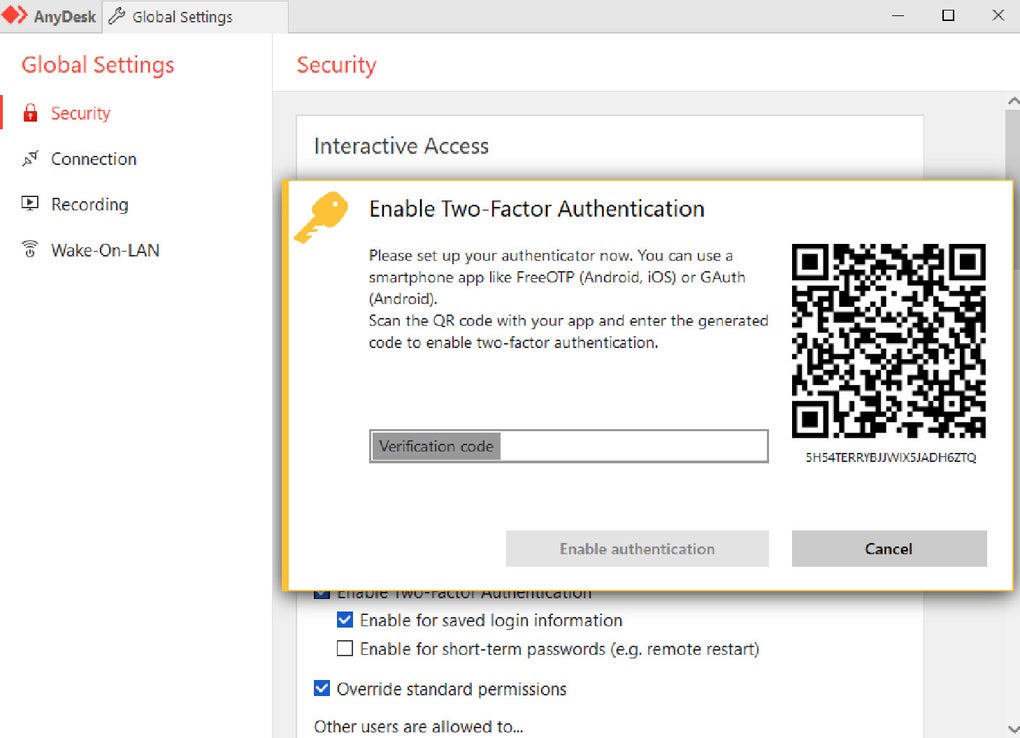
Task: Open the Connection settings section
Action: point(93,159)
